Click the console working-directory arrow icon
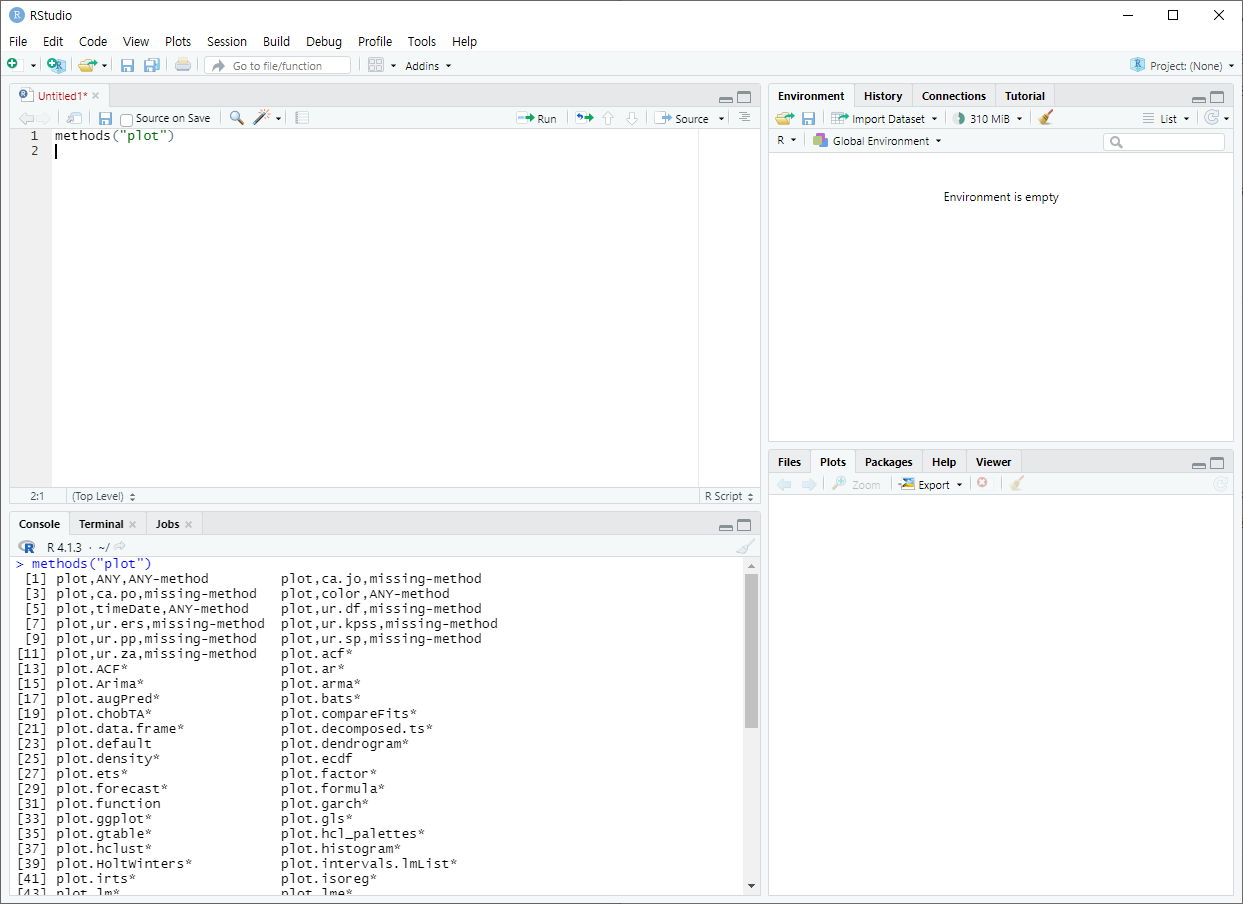 coord(120,547)
